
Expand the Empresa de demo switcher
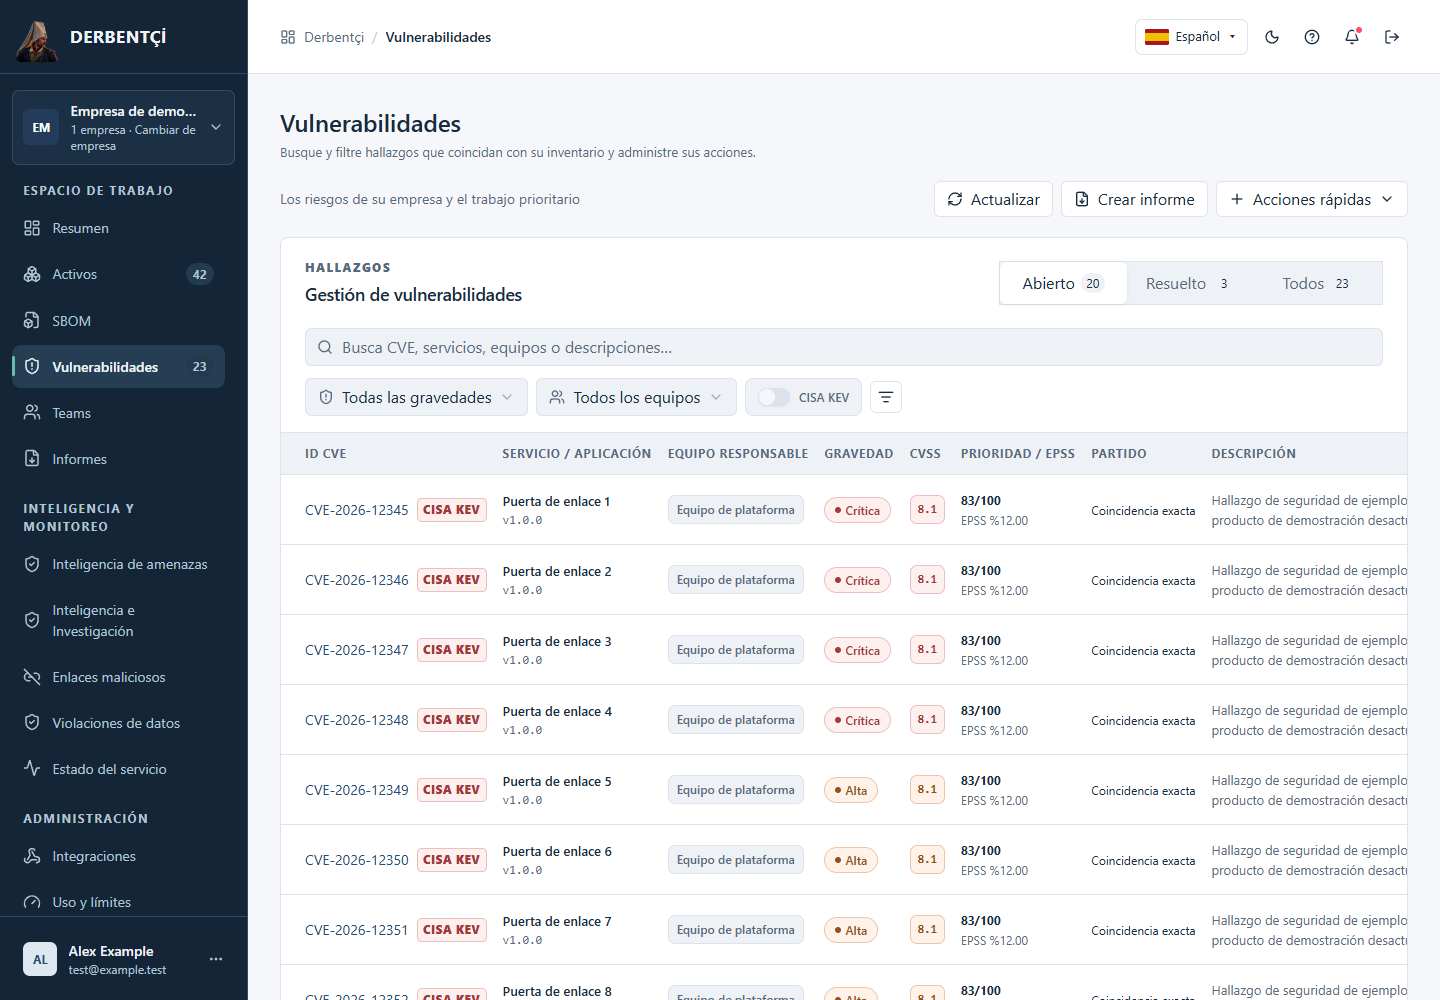[x=123, y=127]
